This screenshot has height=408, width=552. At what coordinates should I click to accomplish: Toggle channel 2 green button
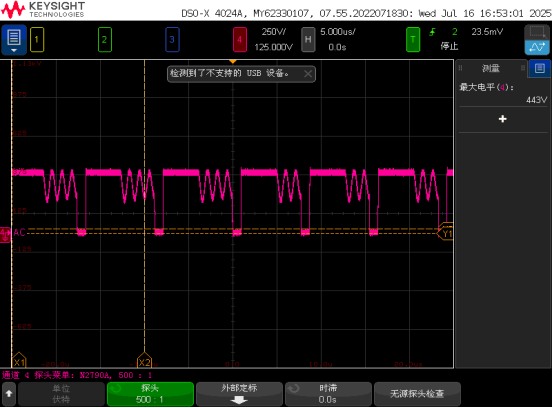click(105, 39)
